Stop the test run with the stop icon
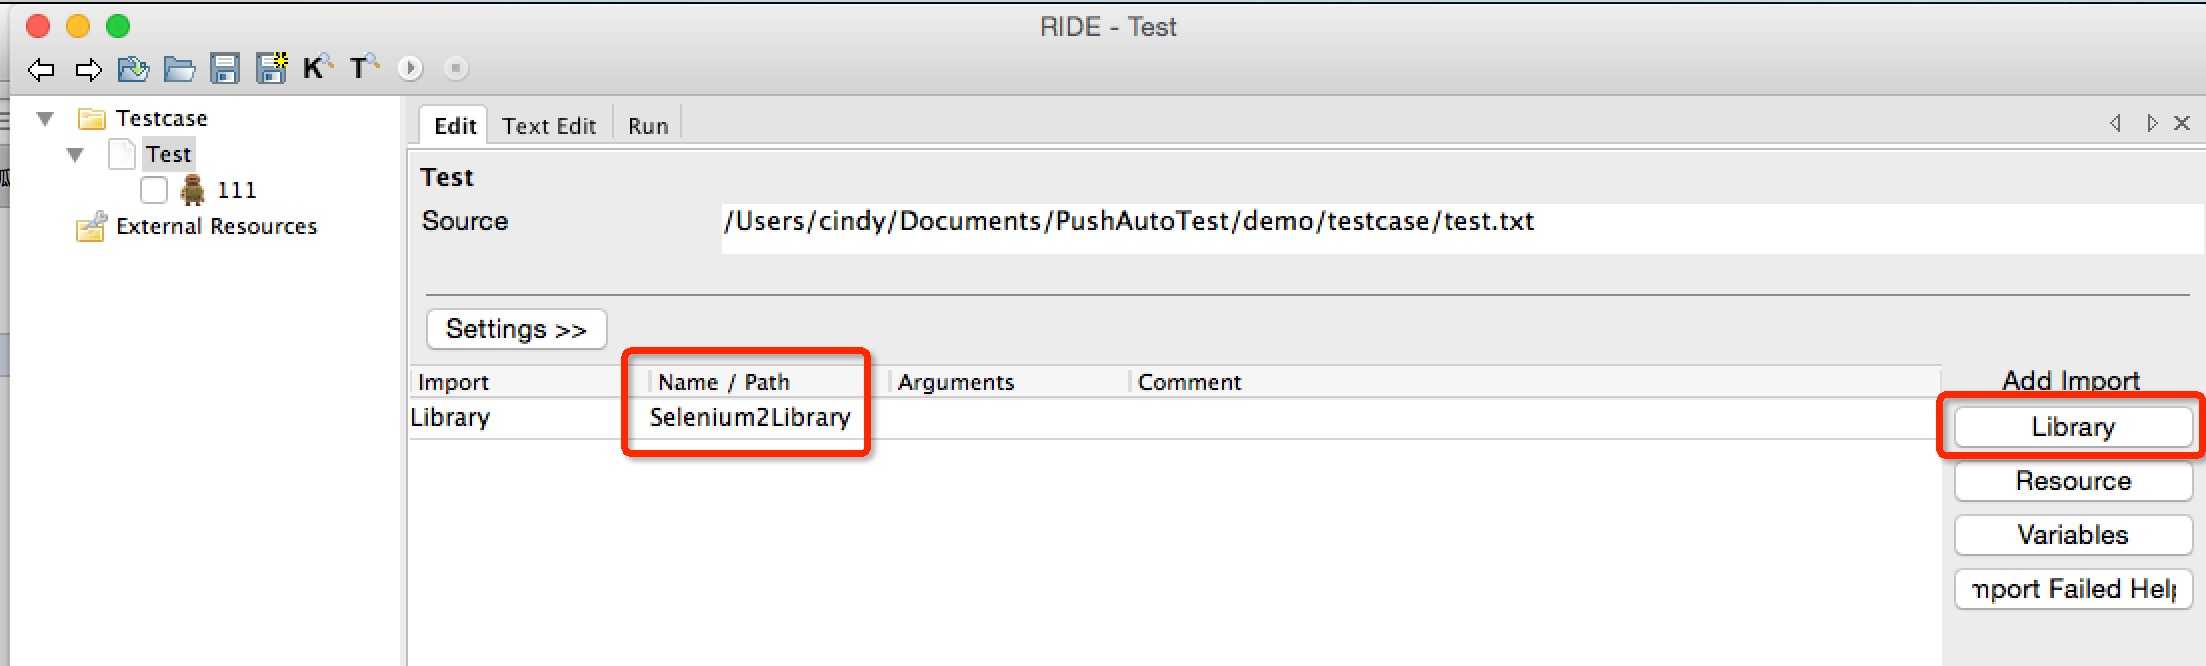2206x666 pixels. point(456,68)
